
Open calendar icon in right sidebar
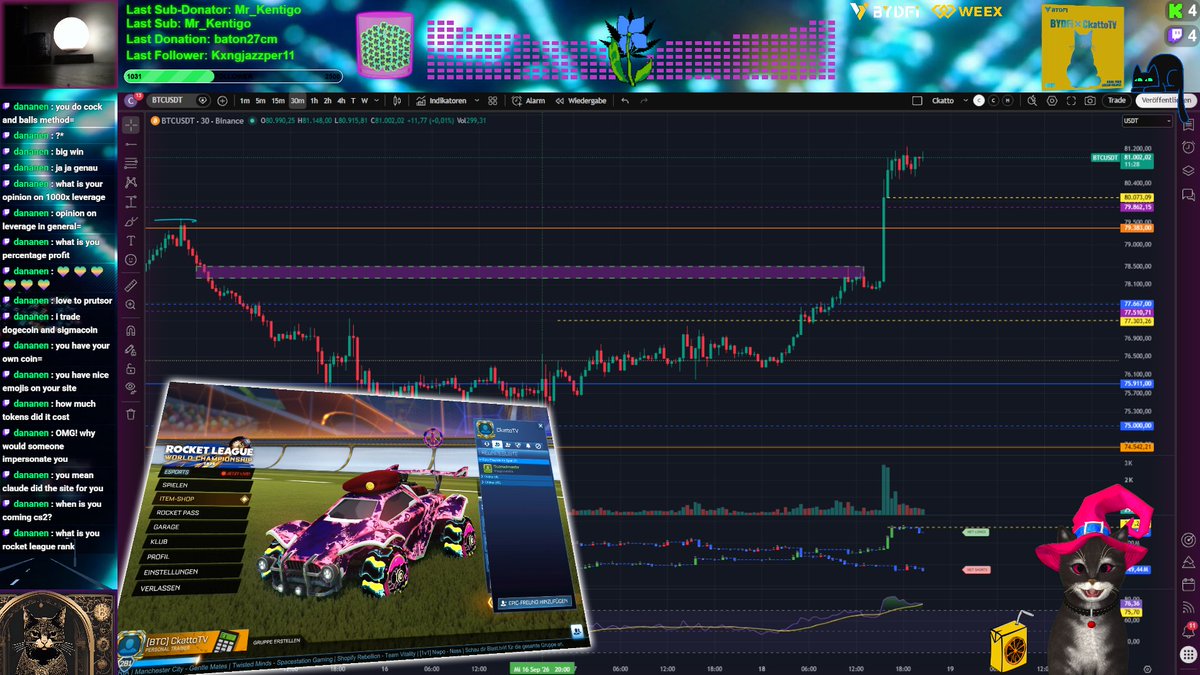[x=1188, y=584]
